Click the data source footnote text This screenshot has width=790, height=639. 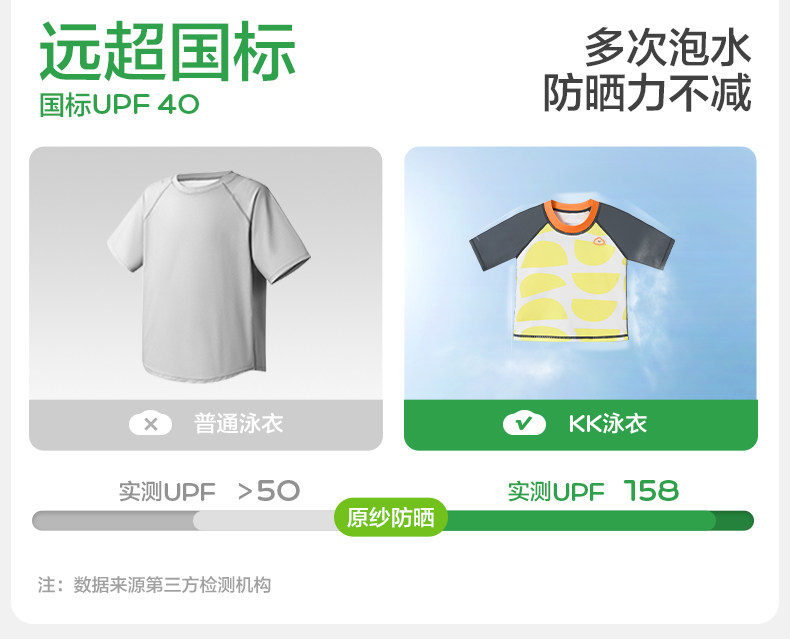click(154, 585)
